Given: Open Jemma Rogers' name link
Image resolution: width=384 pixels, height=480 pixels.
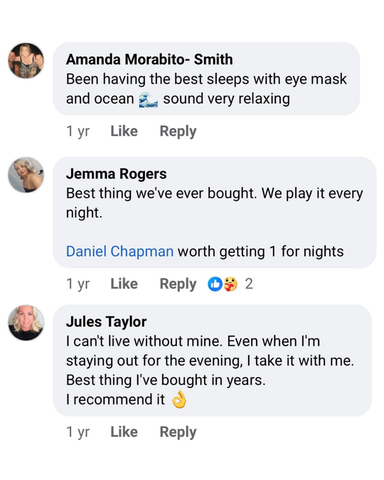Looking at the screenshot, I should 116,174.
